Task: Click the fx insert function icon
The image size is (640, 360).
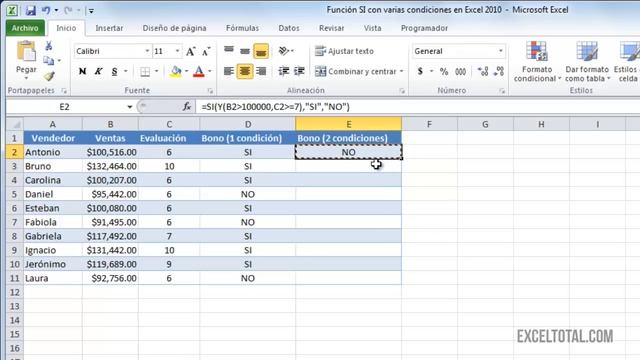Action: [x=187, y=107]
